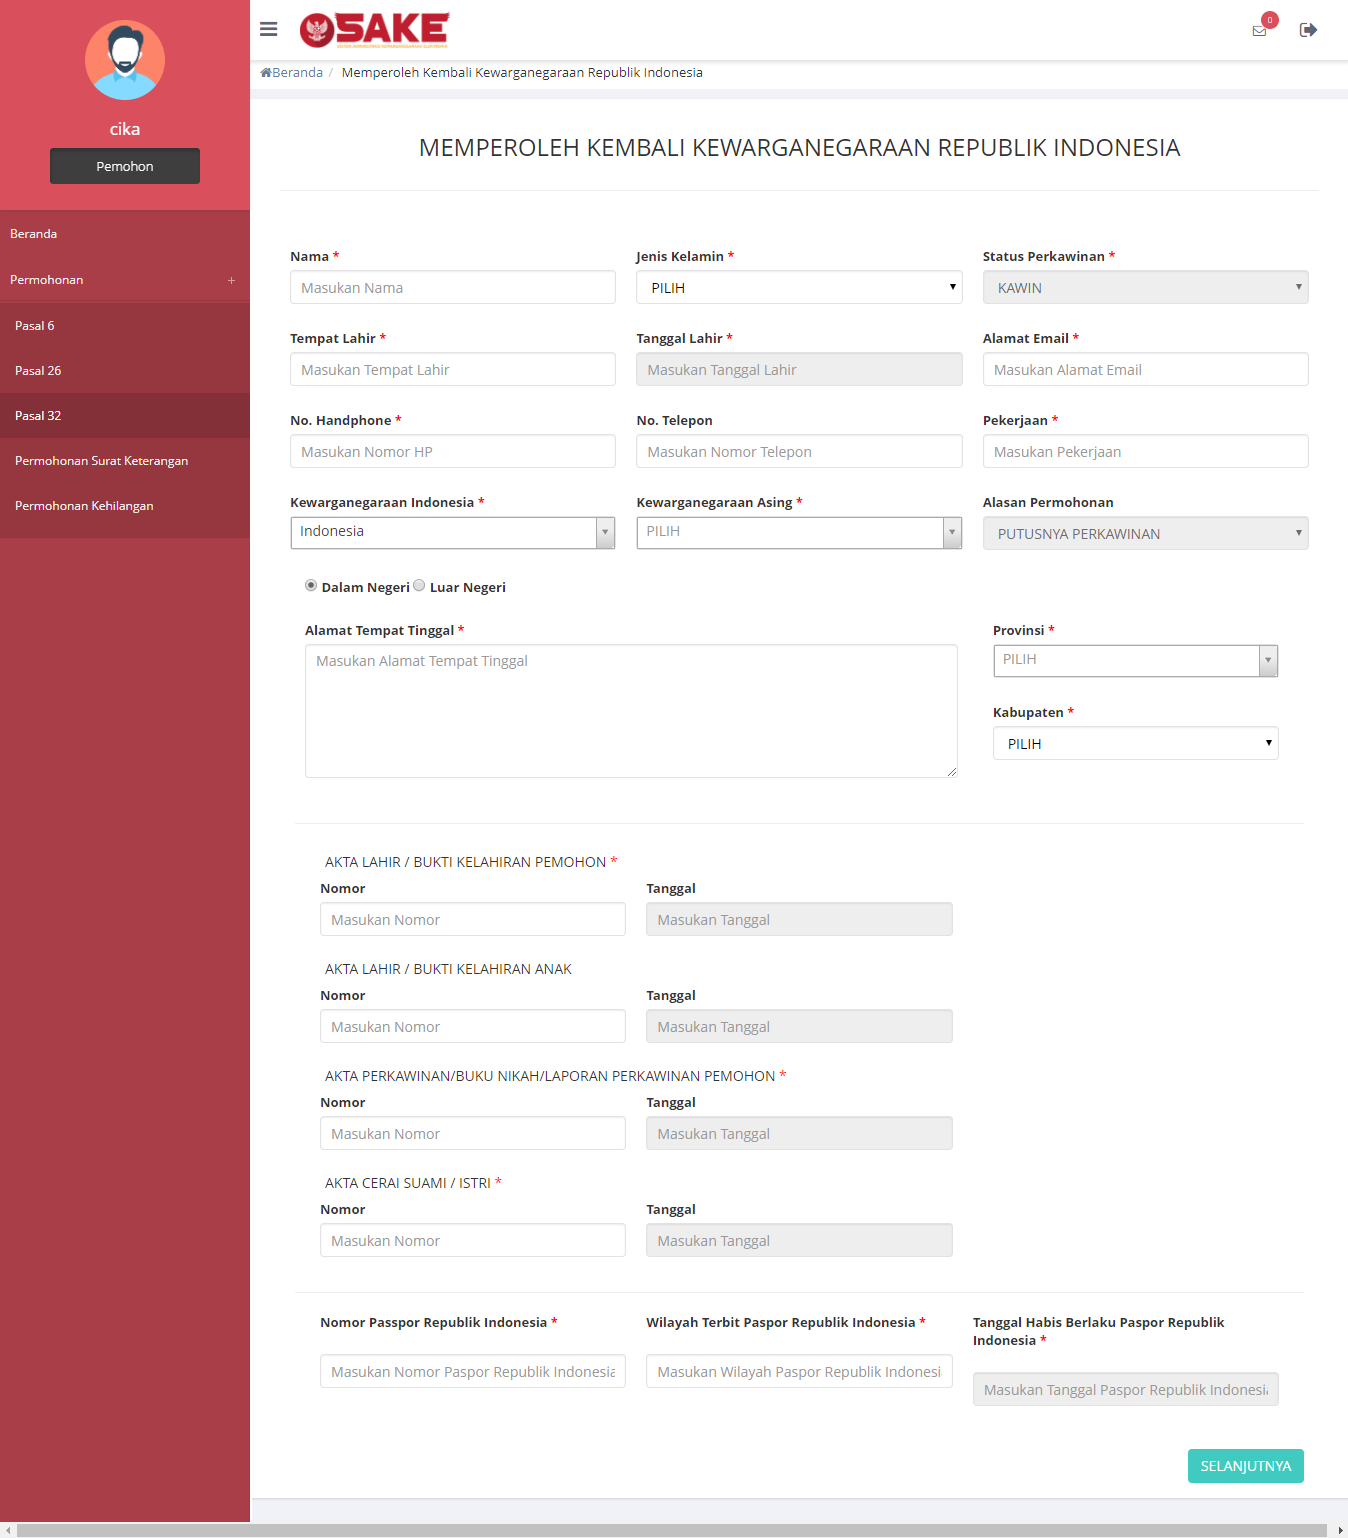Click Tanggal field under Akta Lahir Anak
Image resolution: width=1348 pixels, height=1538 pixels.
tap(799, 1026)
